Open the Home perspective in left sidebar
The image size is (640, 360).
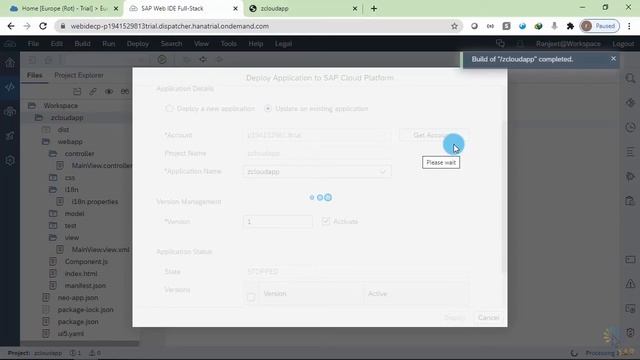10,63
